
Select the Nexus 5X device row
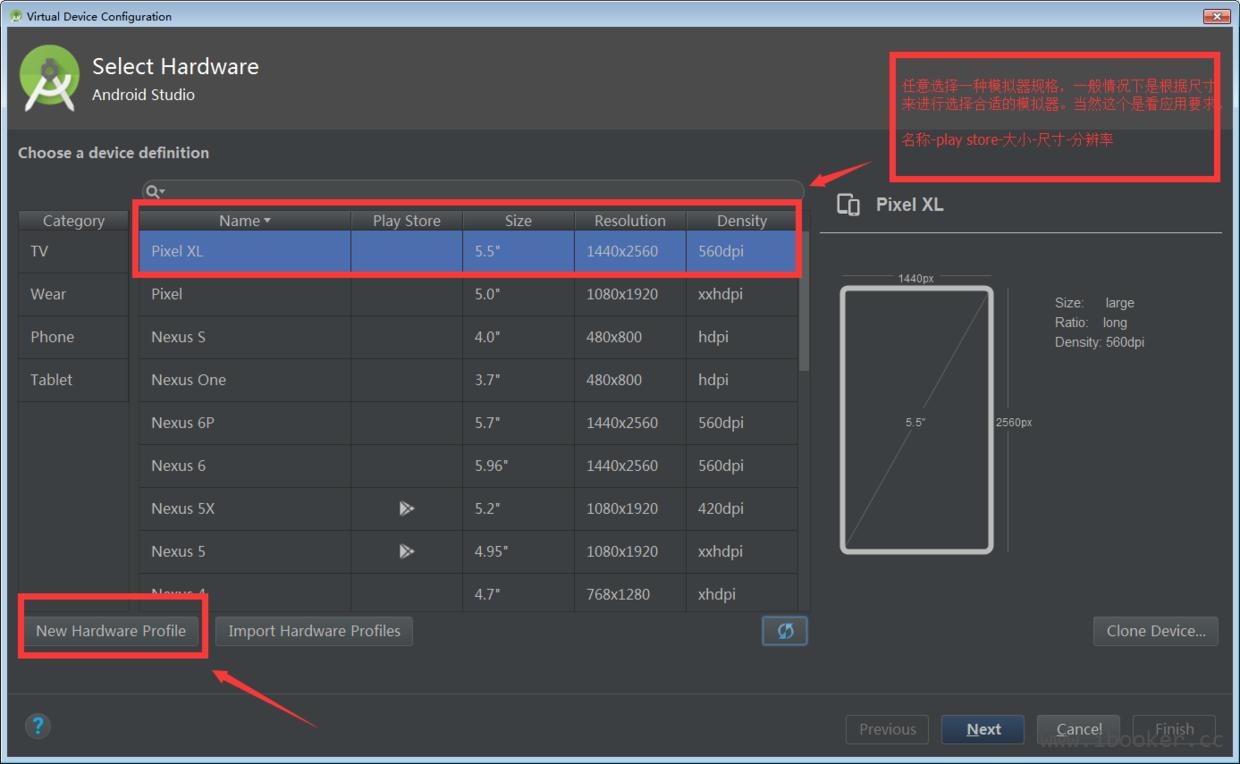(x=468, y=508)
